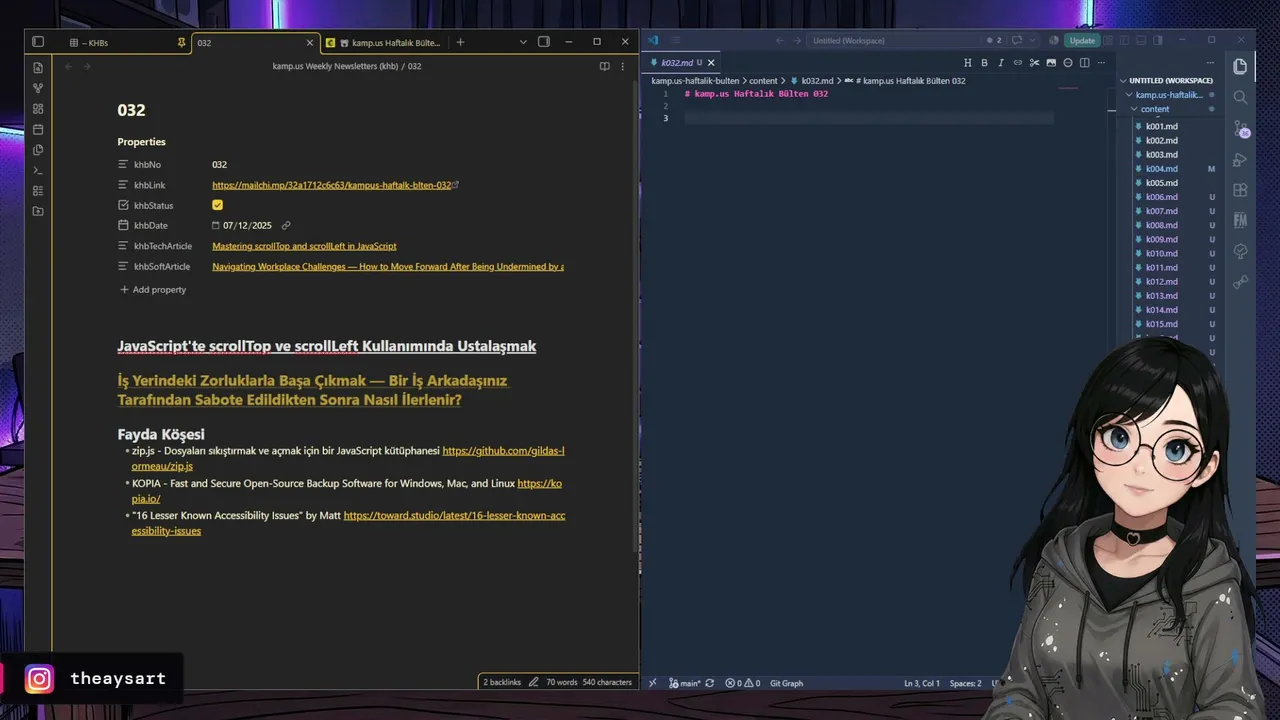Open Git Graph from status bar

click(x=786, y=683)
